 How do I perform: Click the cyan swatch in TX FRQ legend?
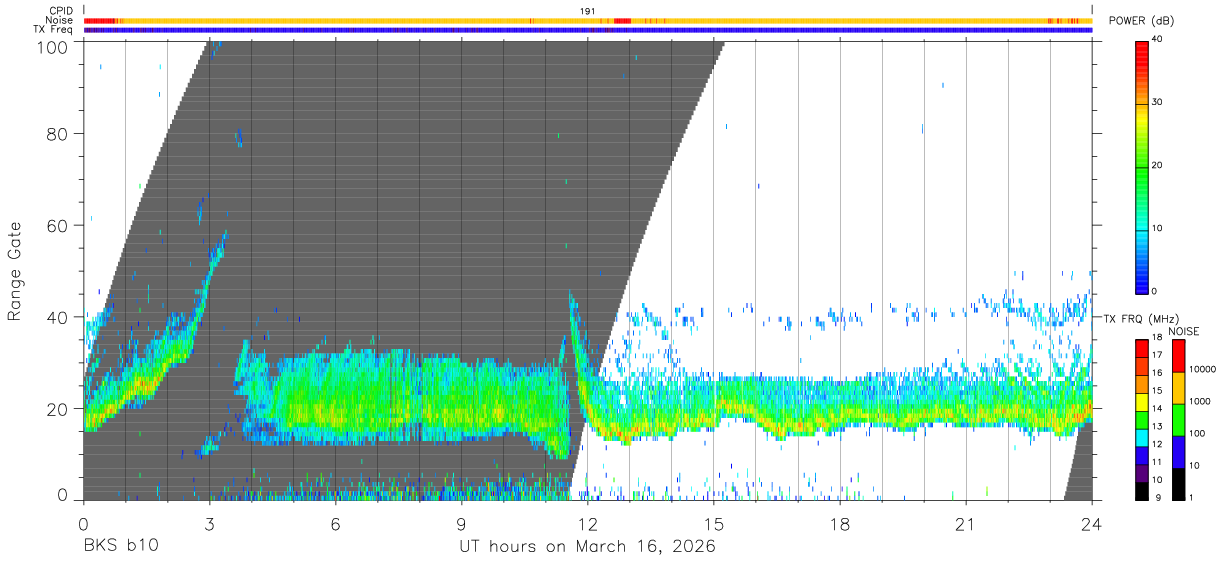tap(1143, 437)
